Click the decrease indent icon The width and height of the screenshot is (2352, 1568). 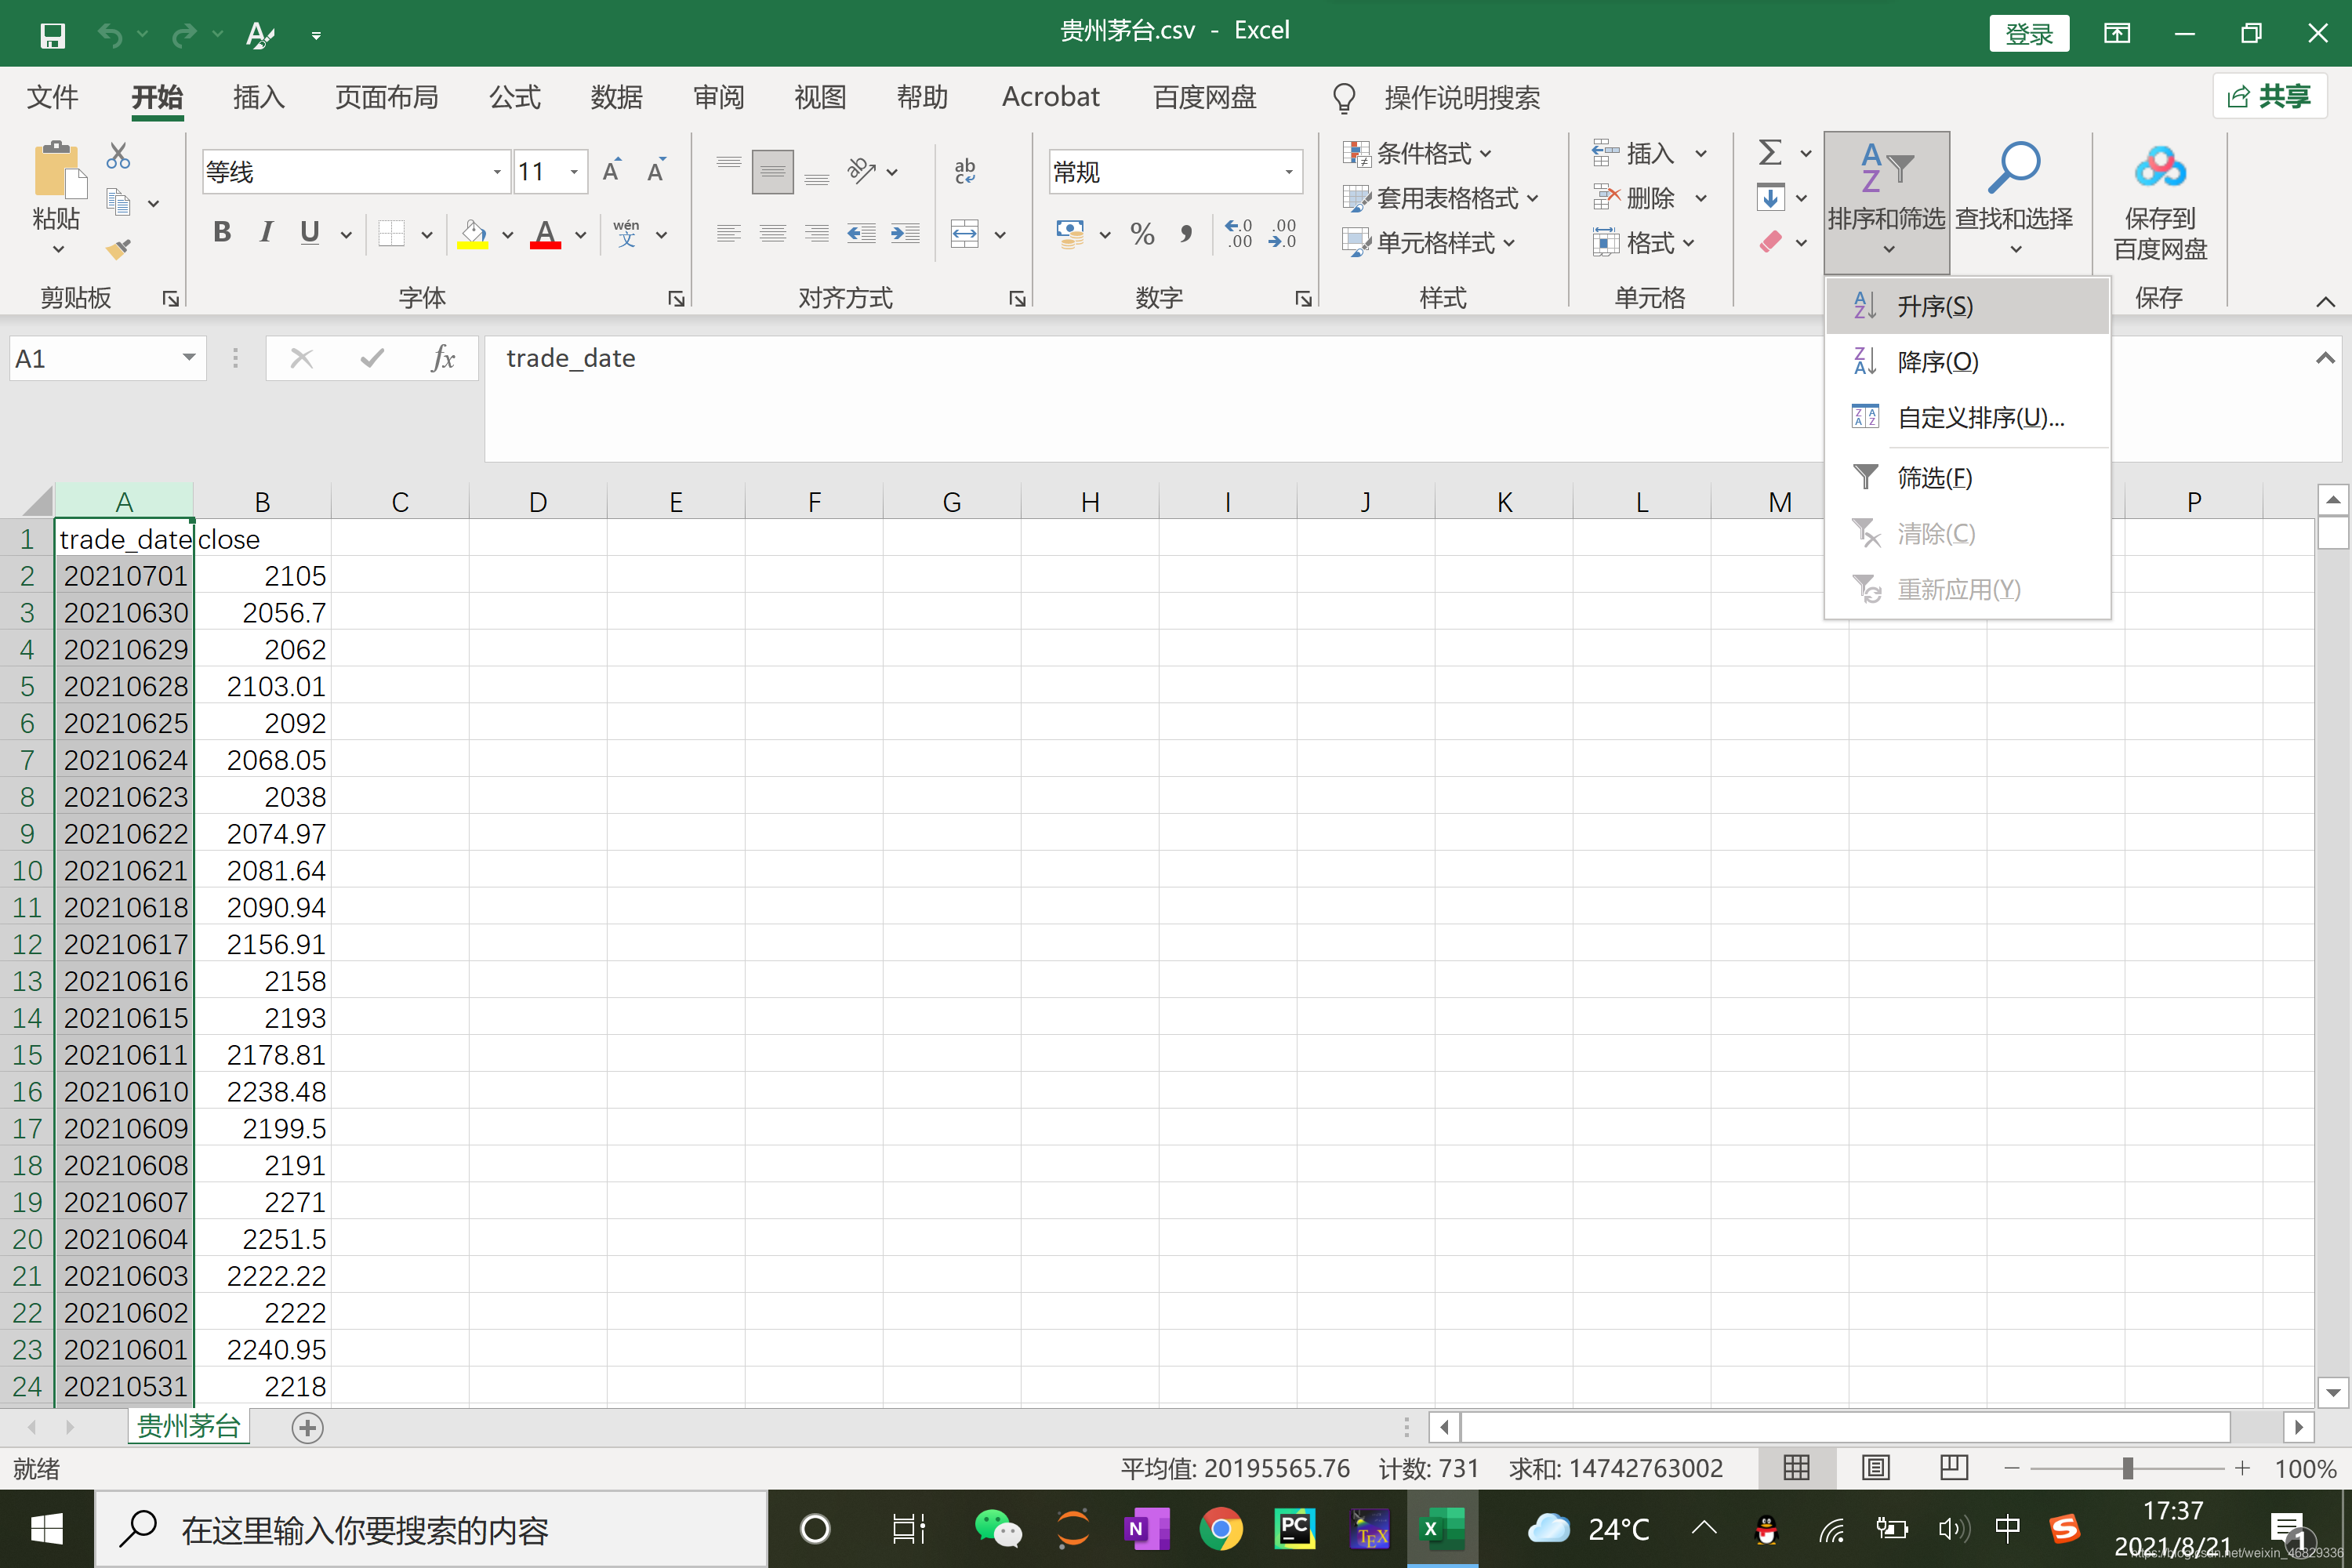point(861,234)
